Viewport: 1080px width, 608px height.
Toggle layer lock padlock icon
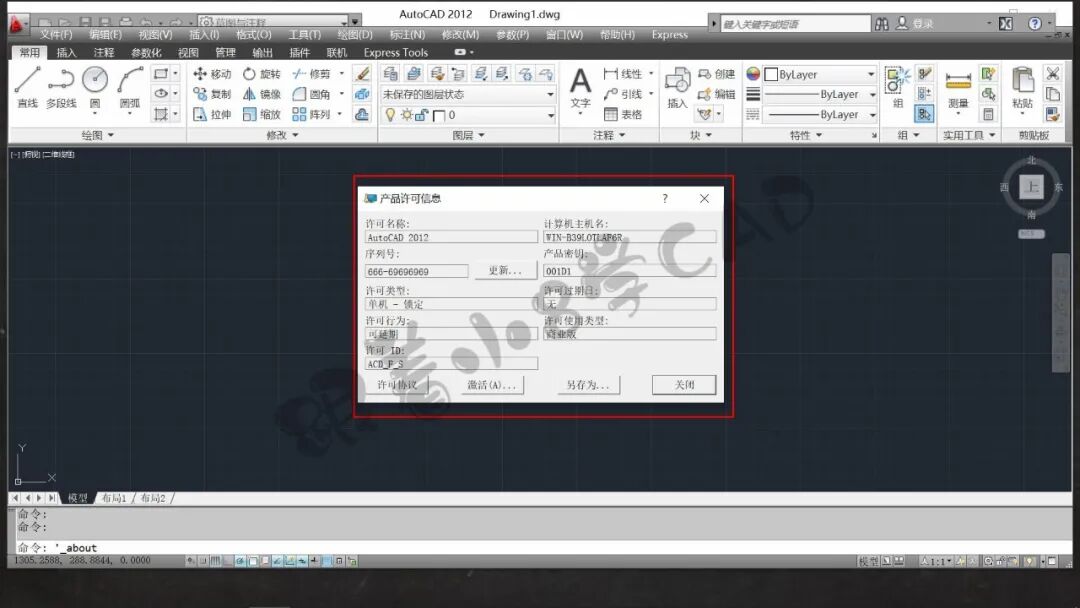tap(422, 115)
